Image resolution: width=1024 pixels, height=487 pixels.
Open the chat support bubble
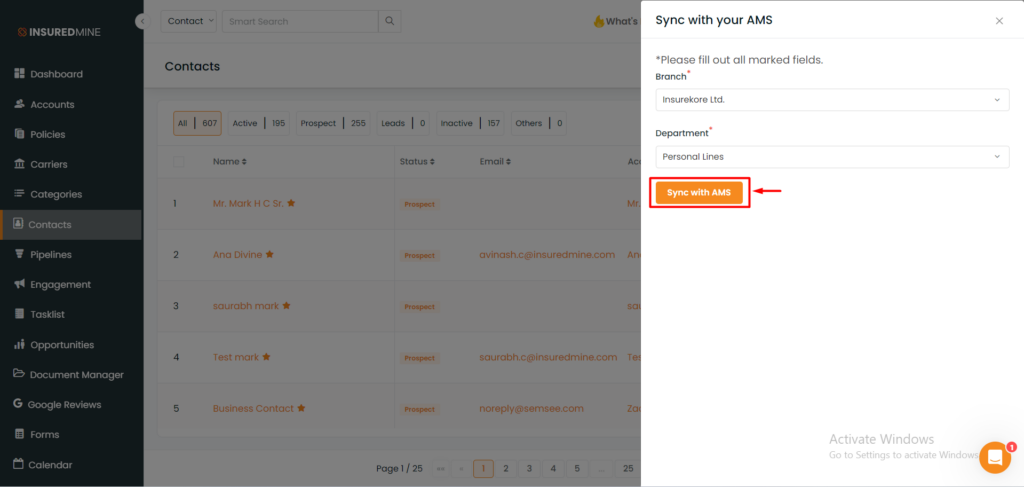click(995, 458)
